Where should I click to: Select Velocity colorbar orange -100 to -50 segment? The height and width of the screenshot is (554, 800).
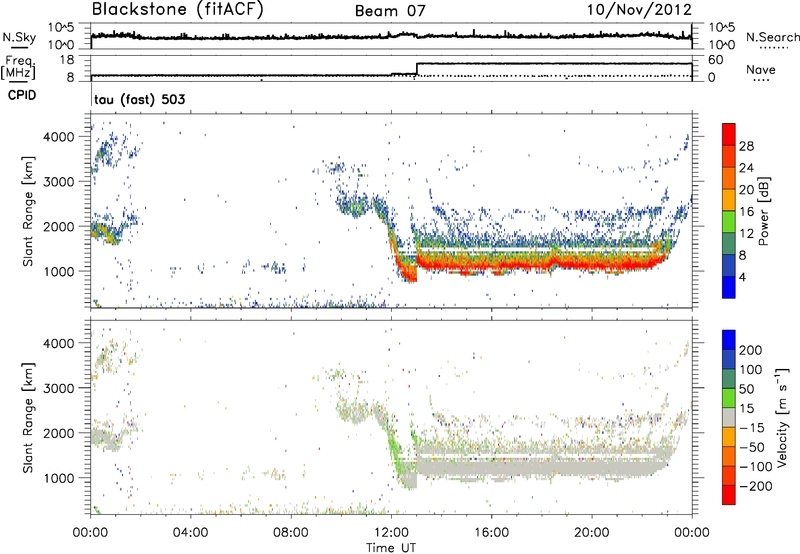pyautogui.click(x=729, y=456)
